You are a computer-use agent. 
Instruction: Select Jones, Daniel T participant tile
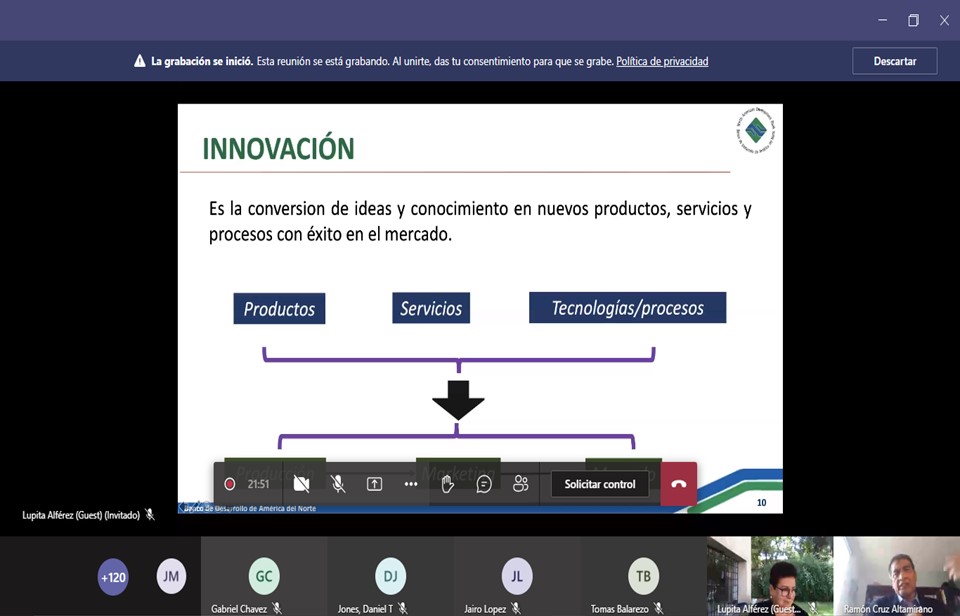(390, 576)
